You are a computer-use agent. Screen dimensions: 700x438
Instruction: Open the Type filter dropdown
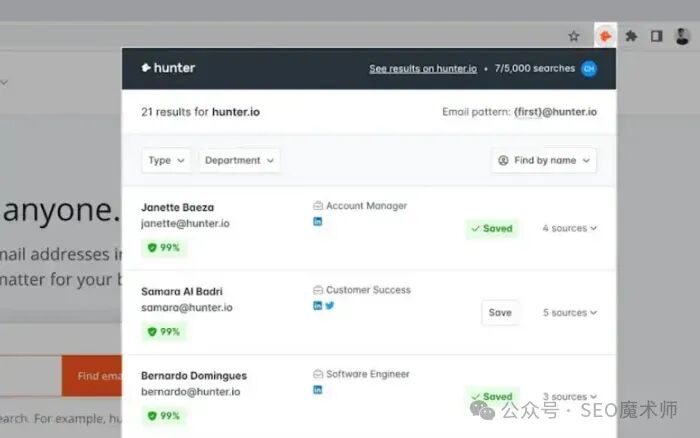point(167,160)
